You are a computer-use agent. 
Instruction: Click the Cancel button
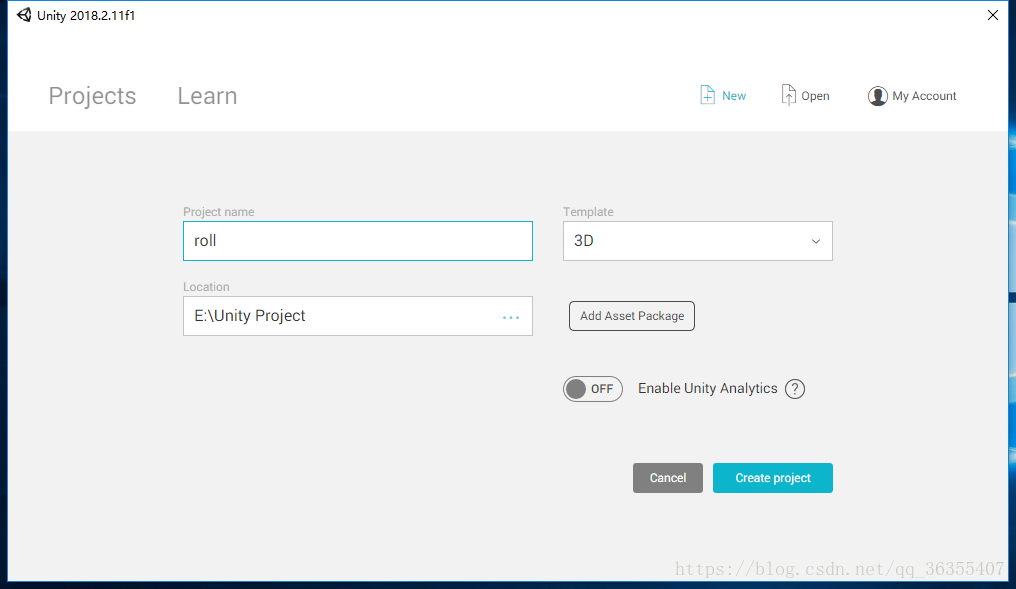pos(667,478)
